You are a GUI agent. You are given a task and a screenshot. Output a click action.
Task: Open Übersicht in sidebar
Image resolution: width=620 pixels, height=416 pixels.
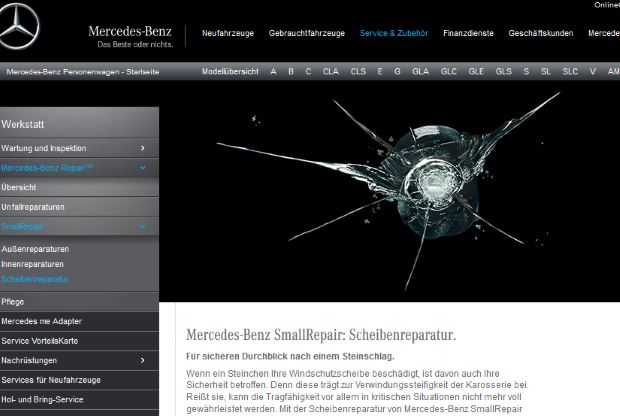click(x=79, y=187)
